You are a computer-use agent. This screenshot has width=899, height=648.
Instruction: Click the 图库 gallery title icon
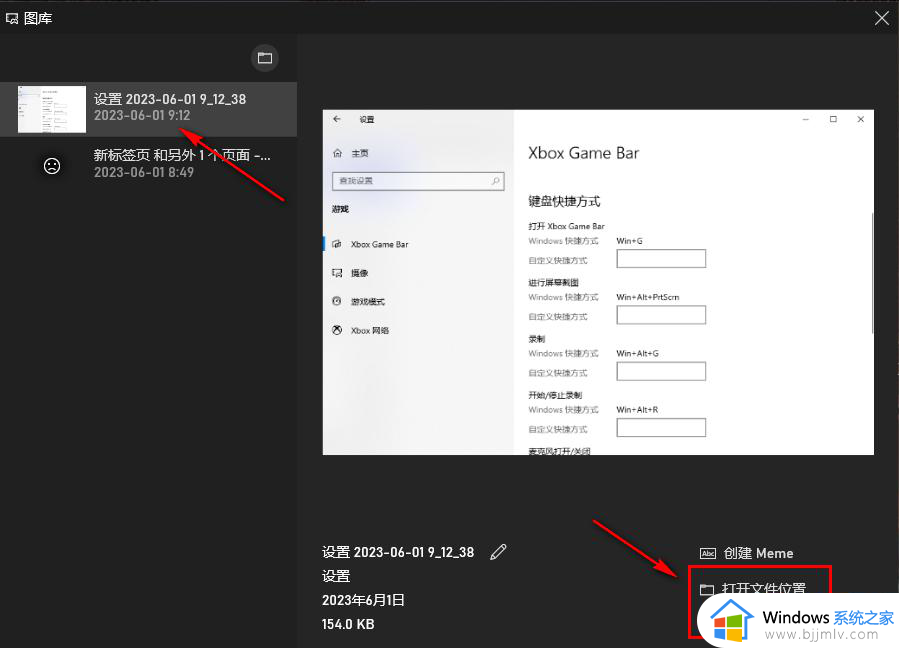coord(11,19)
